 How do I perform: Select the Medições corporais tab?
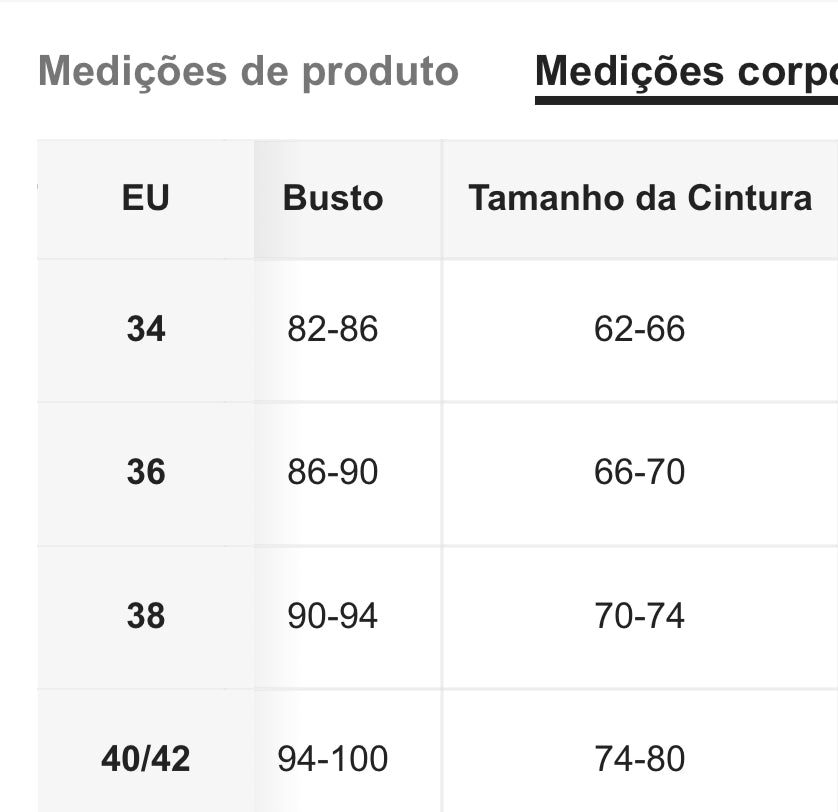coord(686,71)
